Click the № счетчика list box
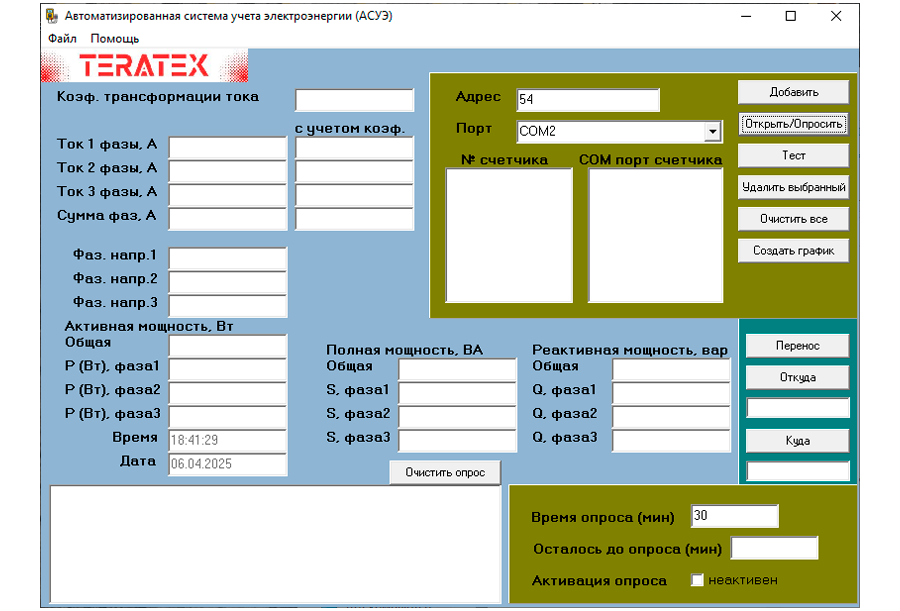Screen dimensions: 900x611 tap(509, 235)
